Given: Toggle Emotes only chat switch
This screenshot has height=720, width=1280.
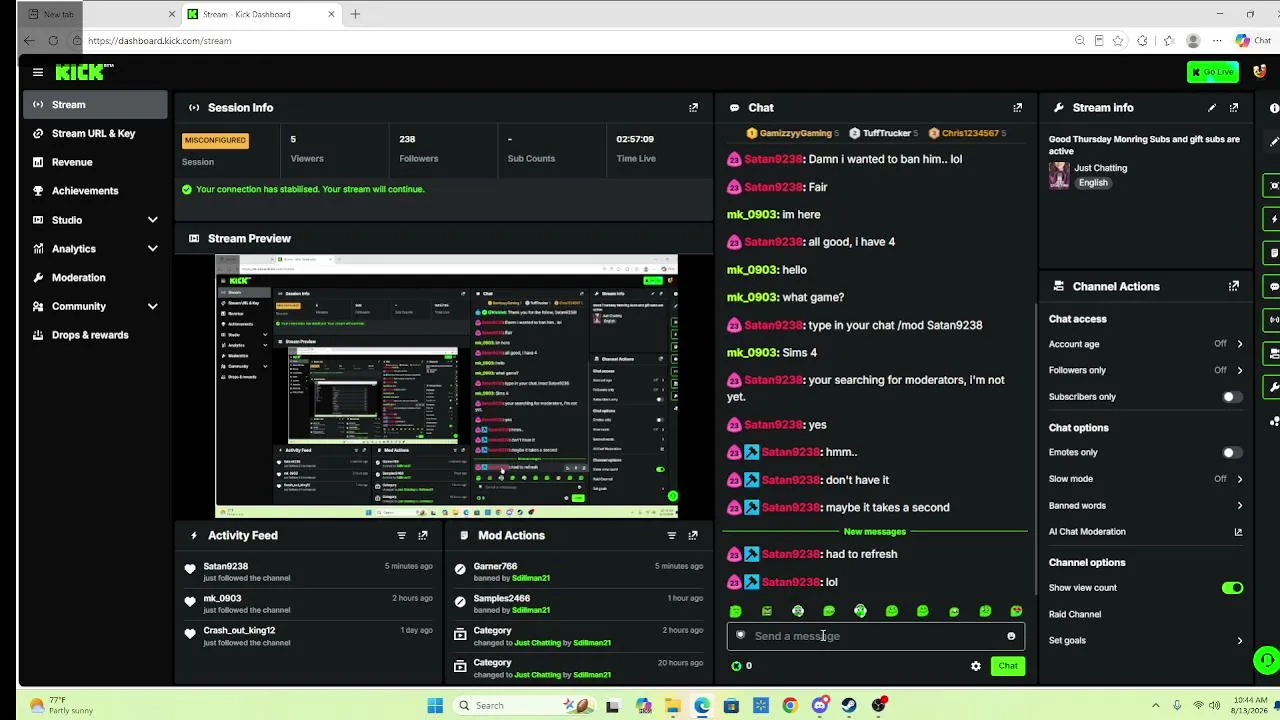Looking at the screenshot, I should 1232,453.
